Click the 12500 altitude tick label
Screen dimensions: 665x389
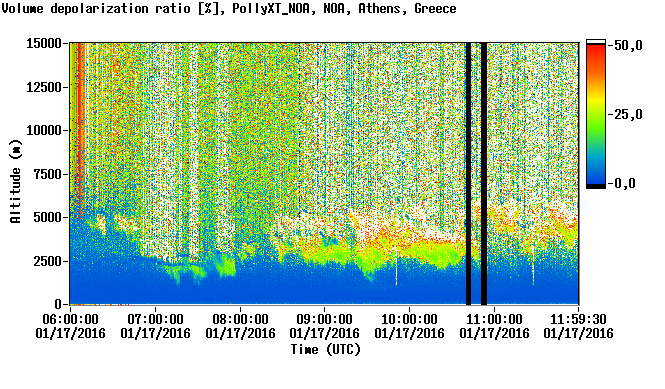(44, 87)
